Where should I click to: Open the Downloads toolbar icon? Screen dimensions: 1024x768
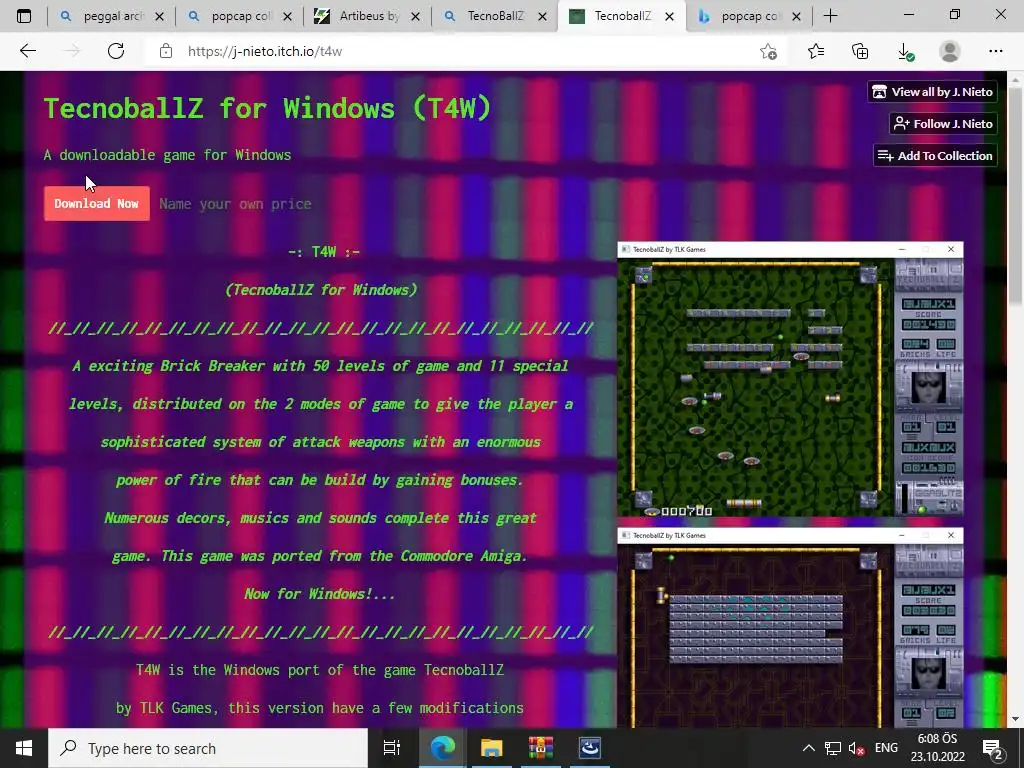905,51
